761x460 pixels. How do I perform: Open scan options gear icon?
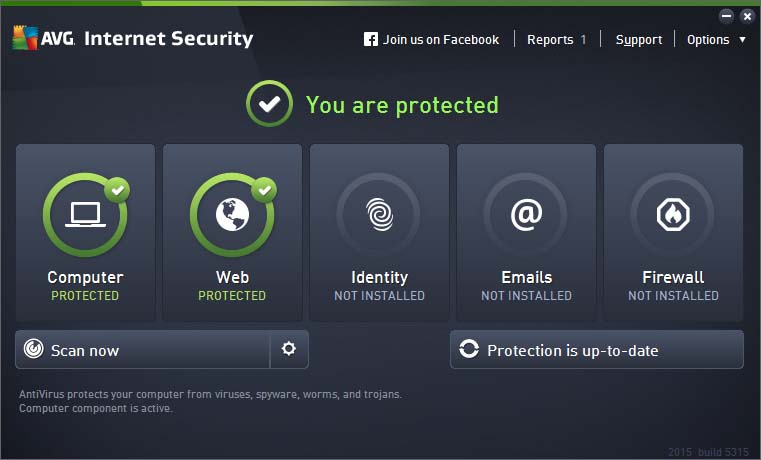pyautogui.click(x=289, y=348)
